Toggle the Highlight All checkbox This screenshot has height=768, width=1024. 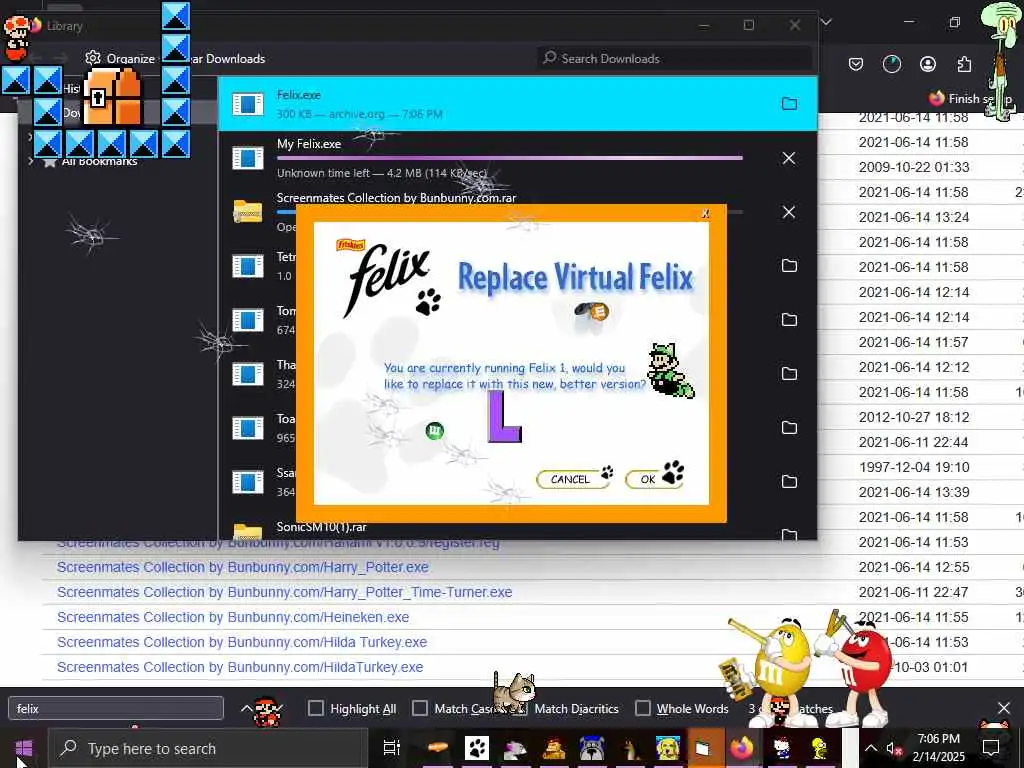pos(315,708)
